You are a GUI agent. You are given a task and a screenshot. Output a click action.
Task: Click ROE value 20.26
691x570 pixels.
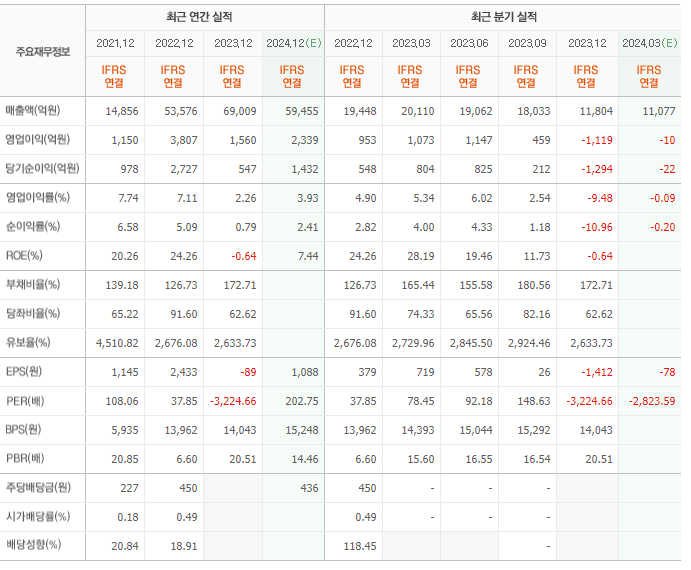[x=125, y=256]
